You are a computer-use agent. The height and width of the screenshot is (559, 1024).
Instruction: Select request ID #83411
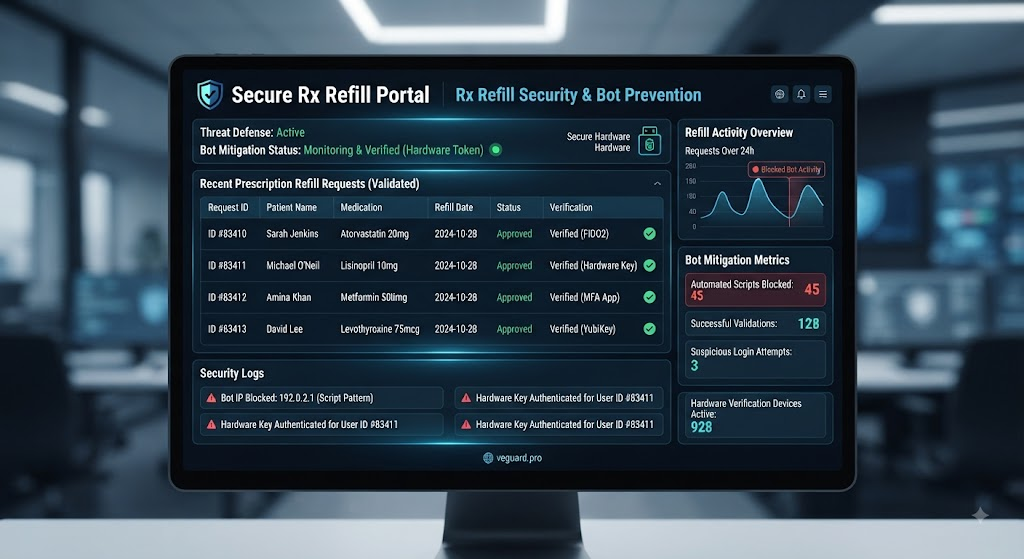coord(227,265)
